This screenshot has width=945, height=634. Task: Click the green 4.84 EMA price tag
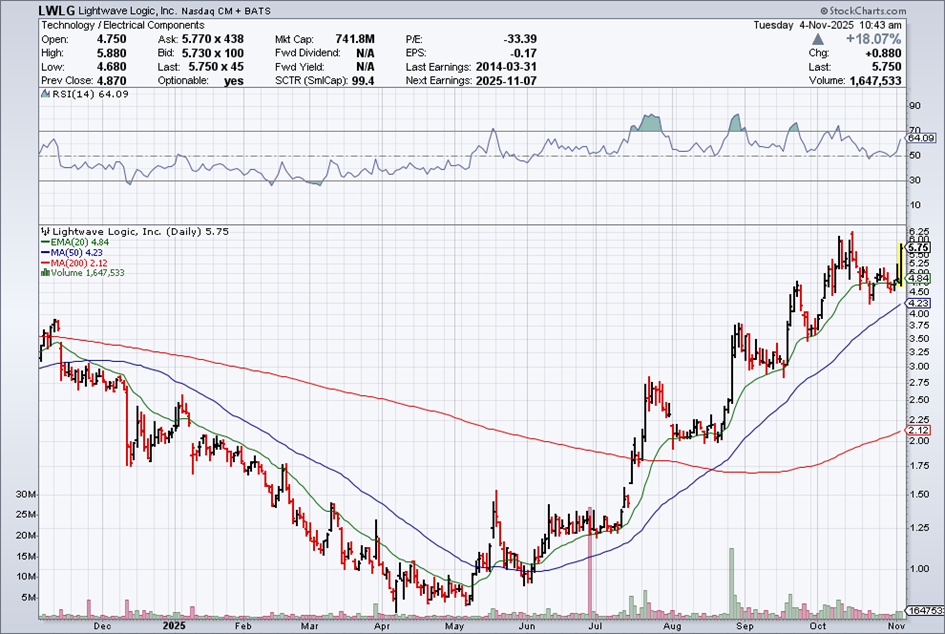(919, 278)
